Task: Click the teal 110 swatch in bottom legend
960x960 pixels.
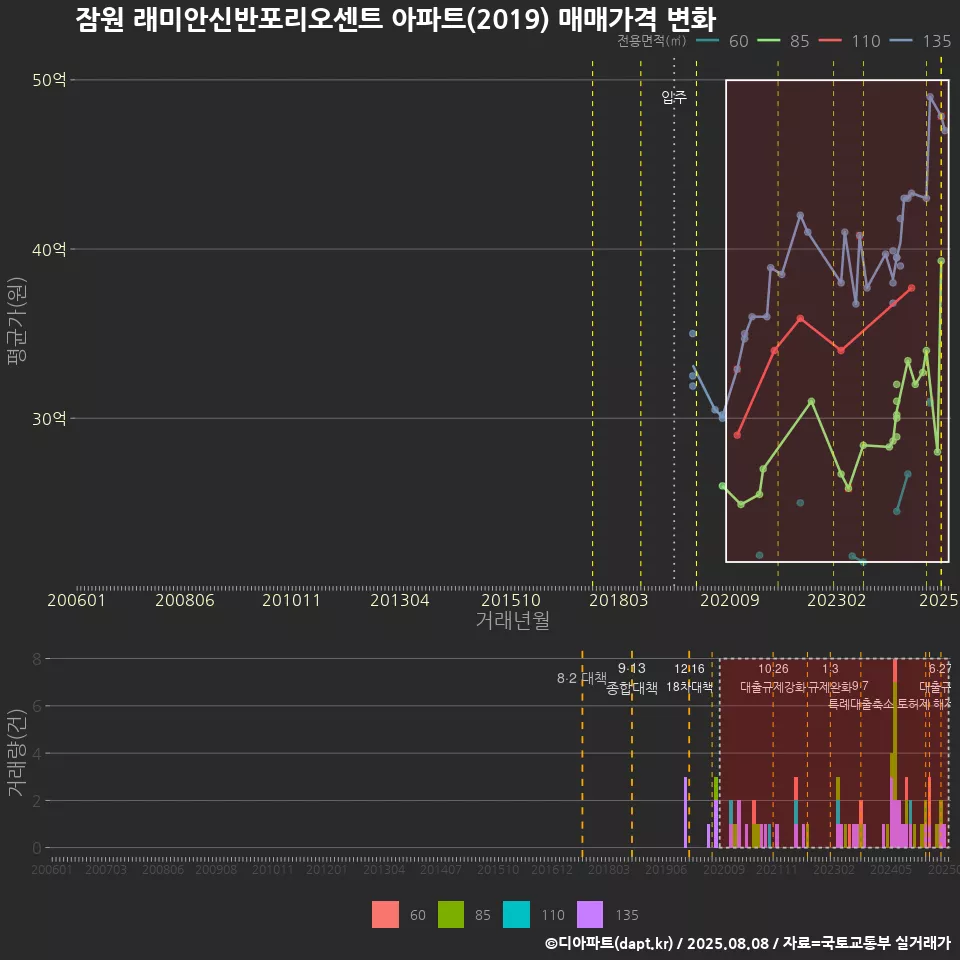Action: [x=516, y=914]
